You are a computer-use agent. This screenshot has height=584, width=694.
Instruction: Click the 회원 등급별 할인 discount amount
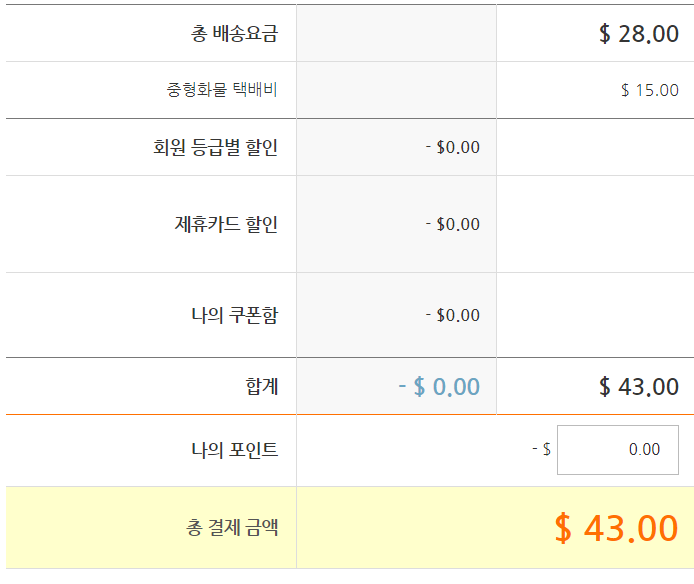click(452, 148)
